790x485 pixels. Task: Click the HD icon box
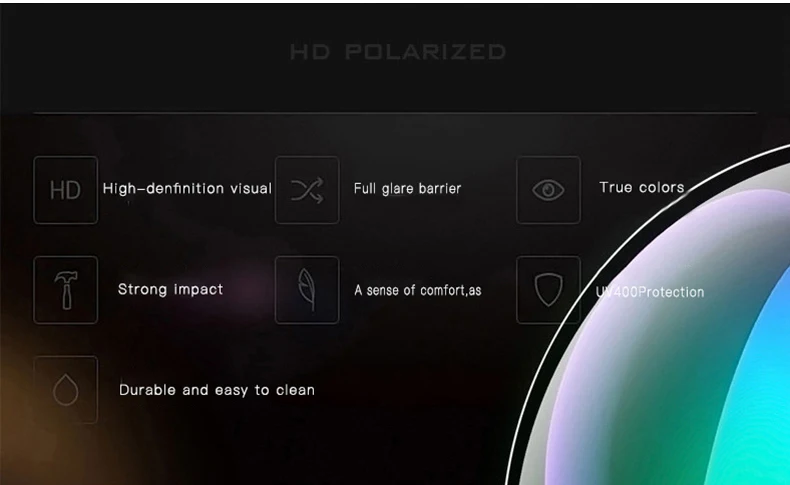coord(65,190)
